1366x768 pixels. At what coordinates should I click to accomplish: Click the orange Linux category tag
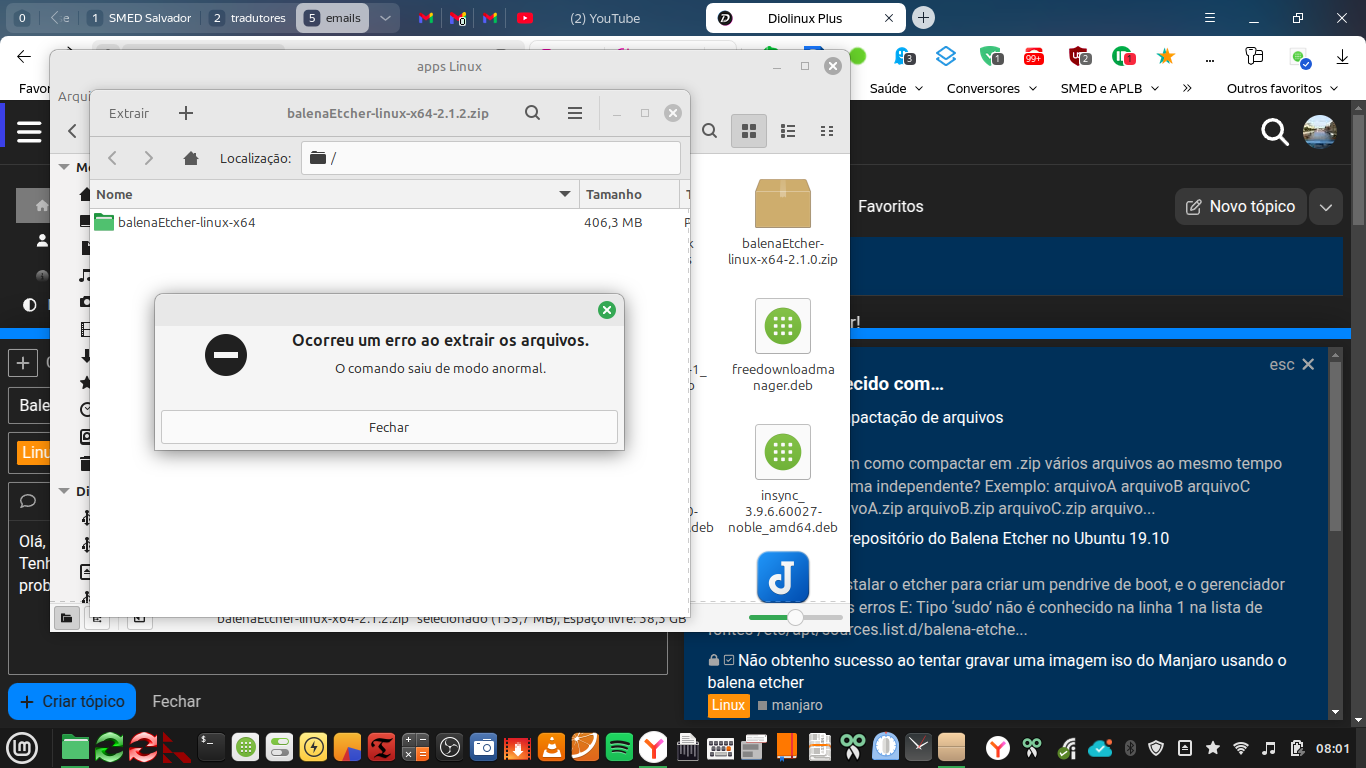point(728,705)
